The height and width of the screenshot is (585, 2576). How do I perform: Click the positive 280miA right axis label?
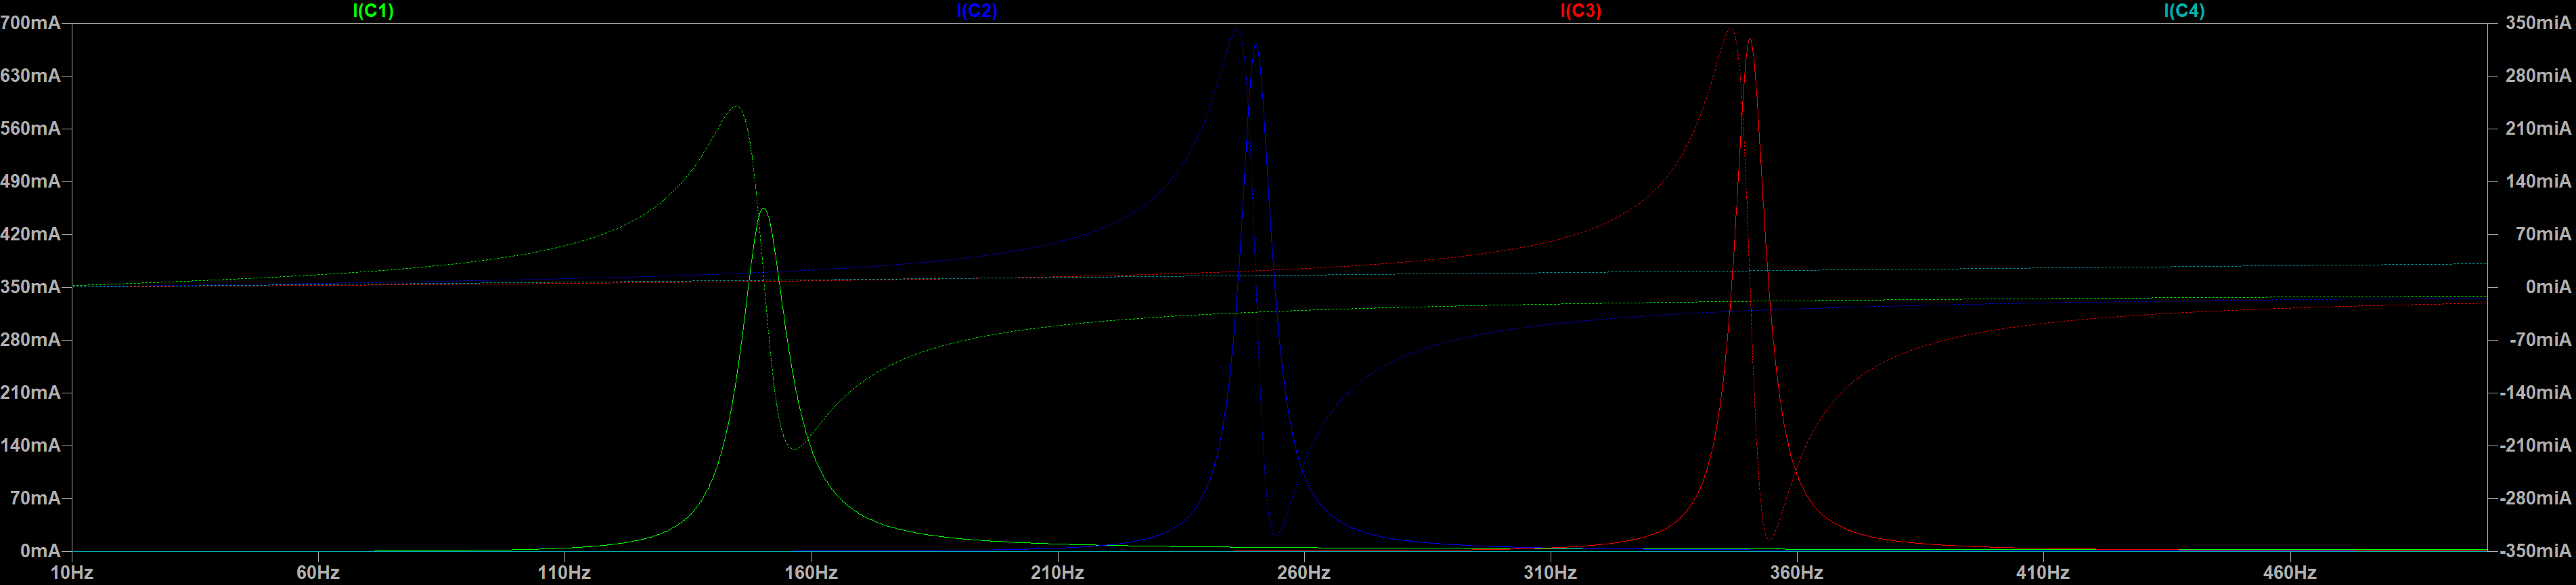click(2538, 76)
